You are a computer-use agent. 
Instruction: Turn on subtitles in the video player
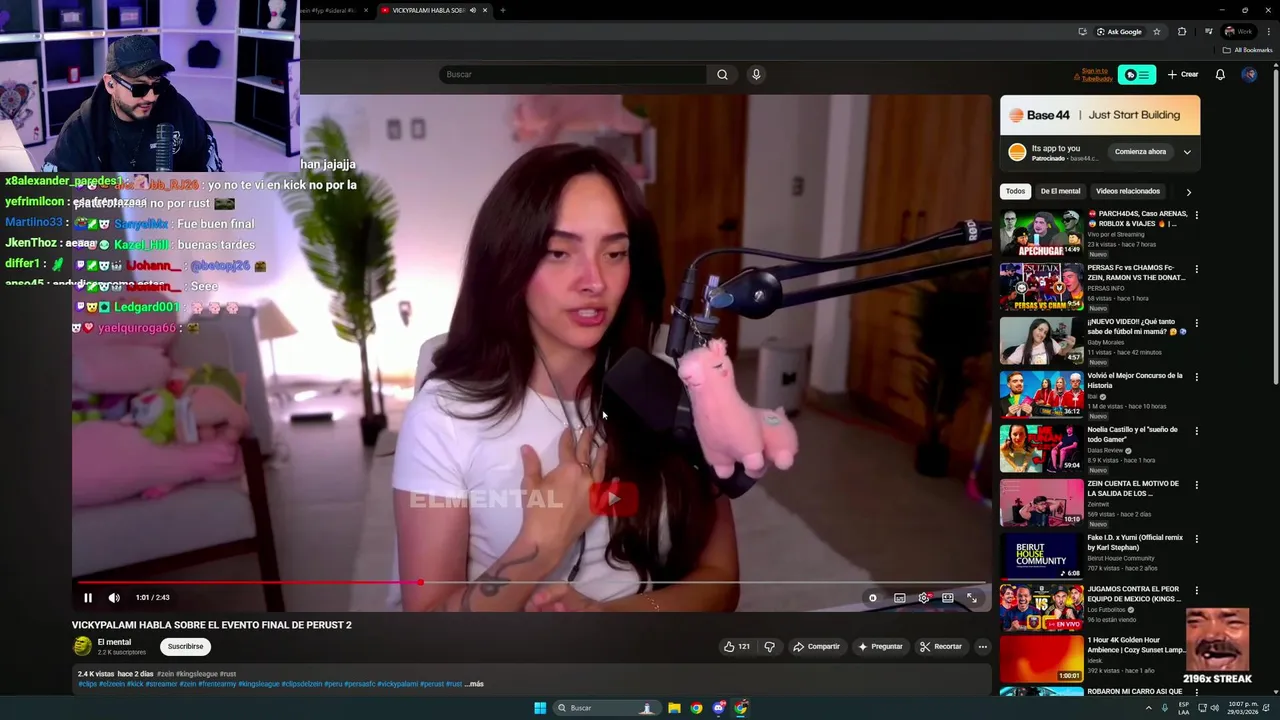pyautogui.click(x=899, y=598)
